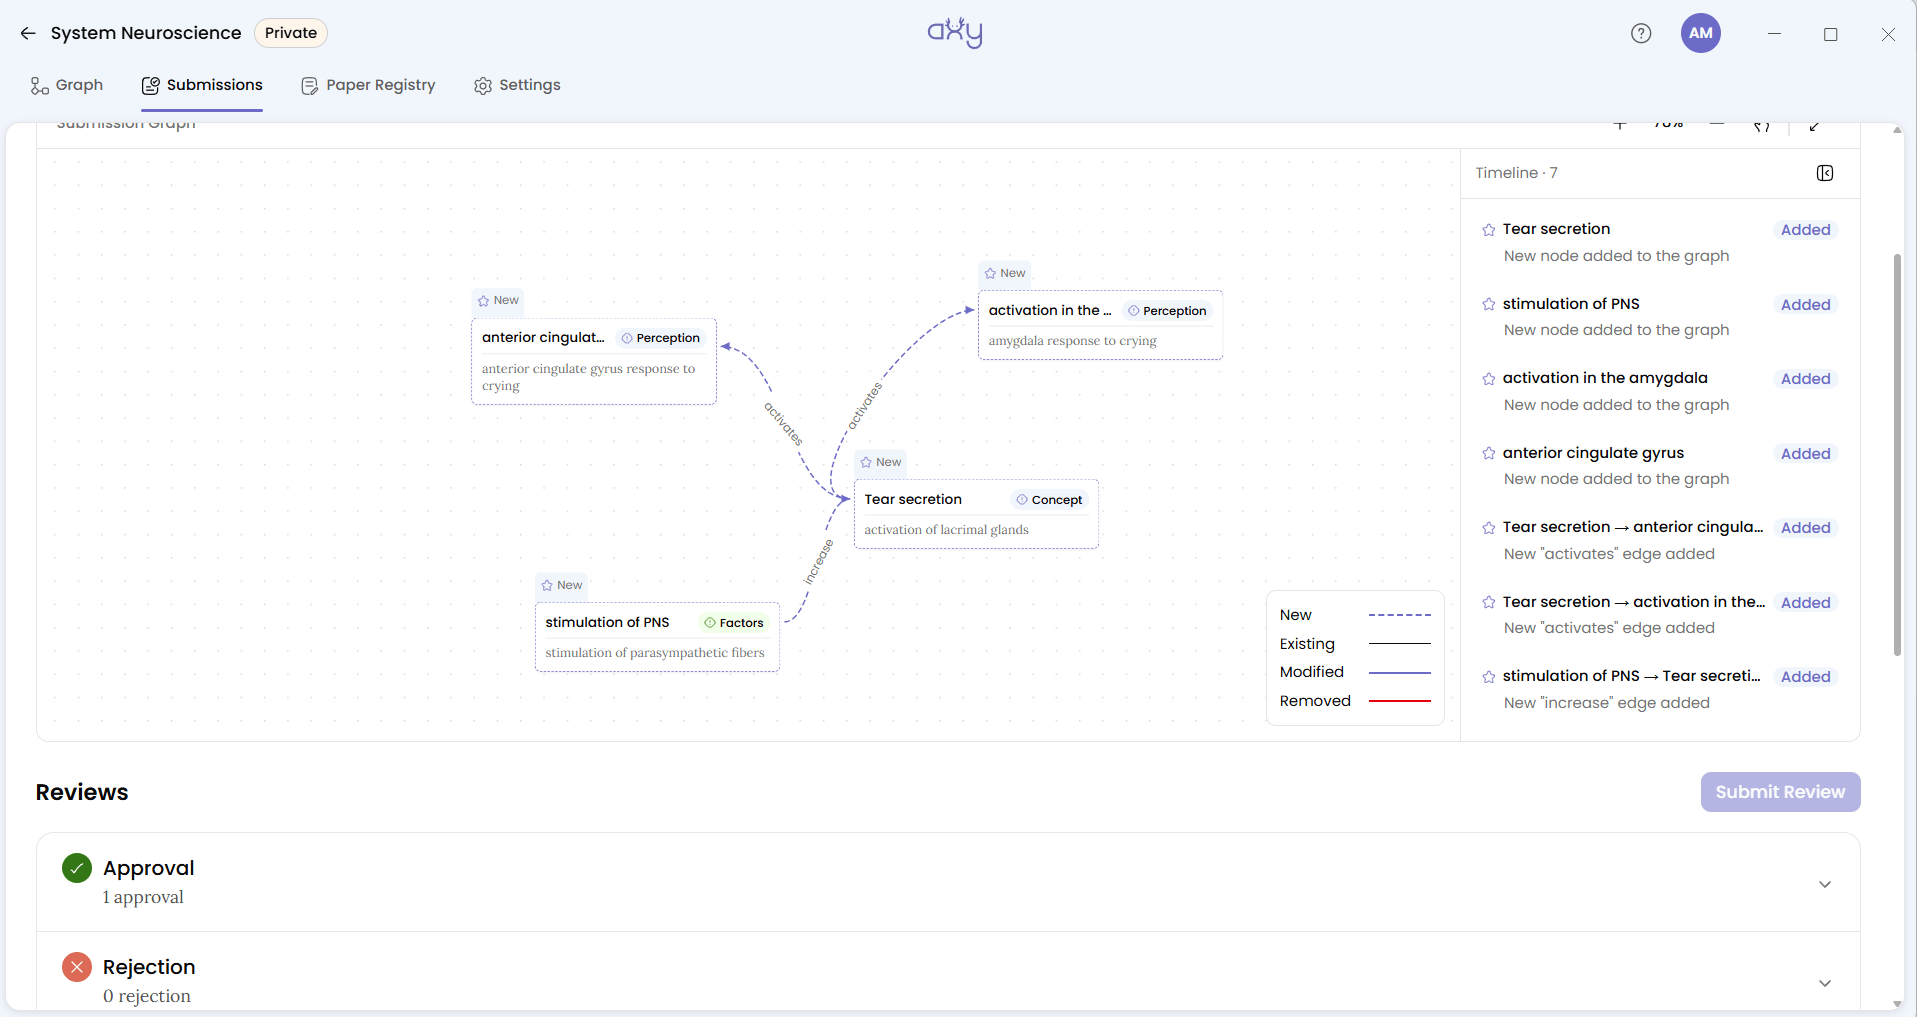Open help via the question mark icon
Image resolution: width=1917 pixels, height=1017 pixels.
tap(1641, 33)
